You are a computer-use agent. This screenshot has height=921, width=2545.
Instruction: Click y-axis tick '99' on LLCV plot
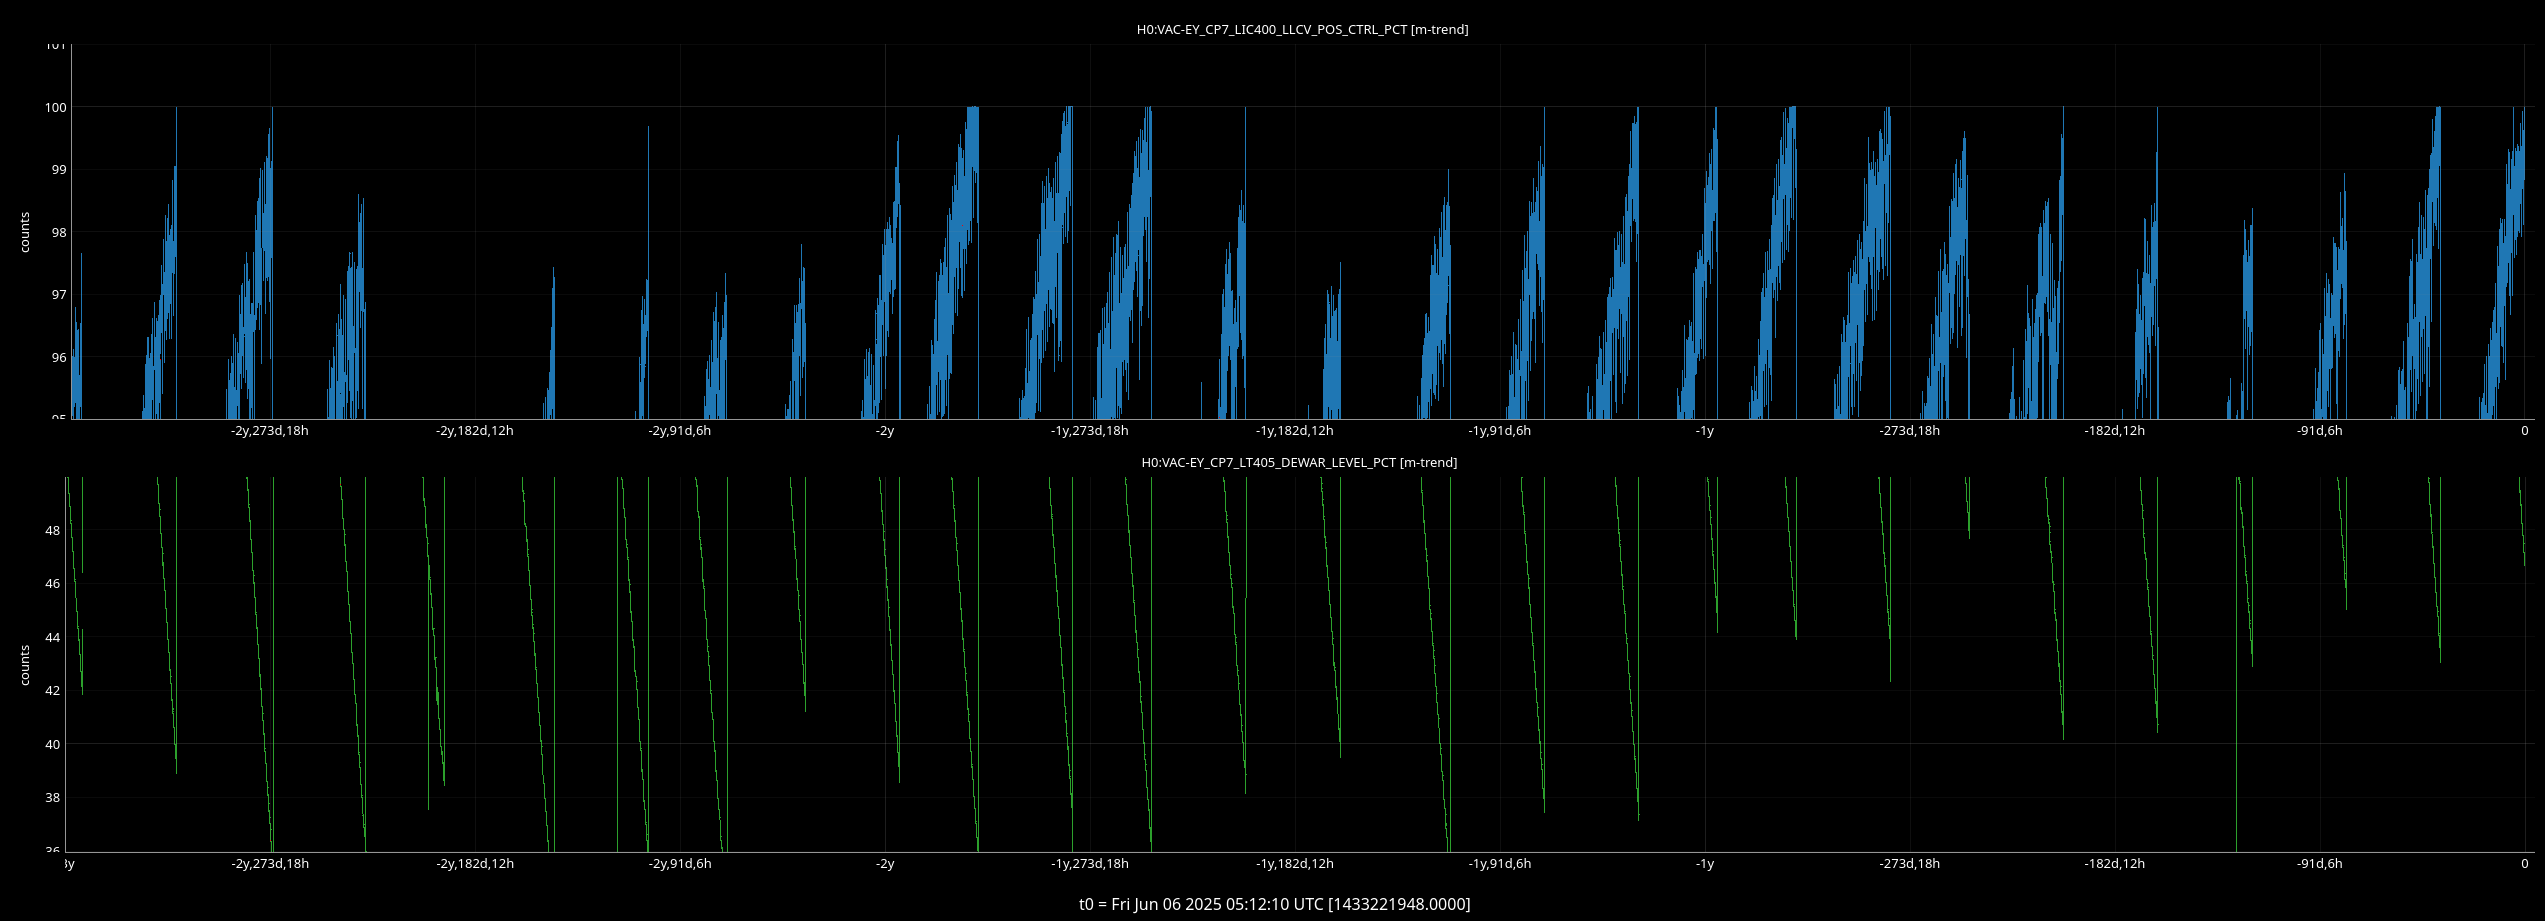pyautogui.click(x=59, y=170)
